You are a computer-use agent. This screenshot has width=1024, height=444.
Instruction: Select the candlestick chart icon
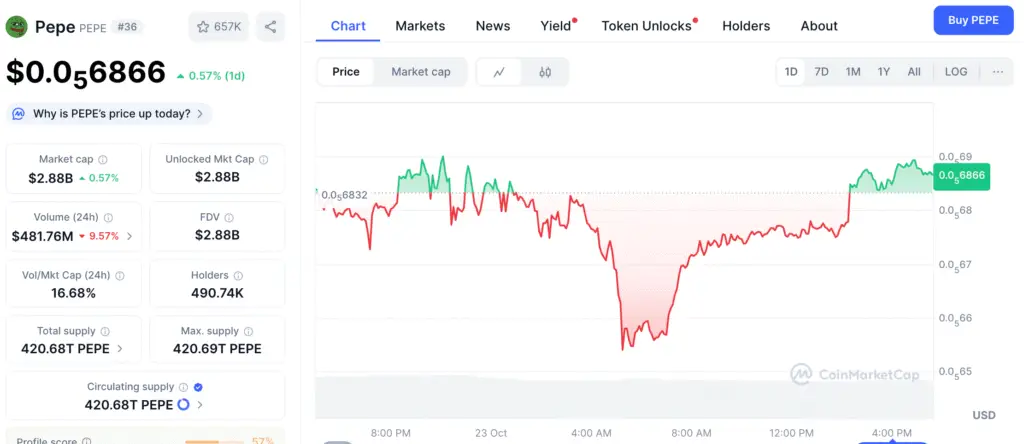545,72
